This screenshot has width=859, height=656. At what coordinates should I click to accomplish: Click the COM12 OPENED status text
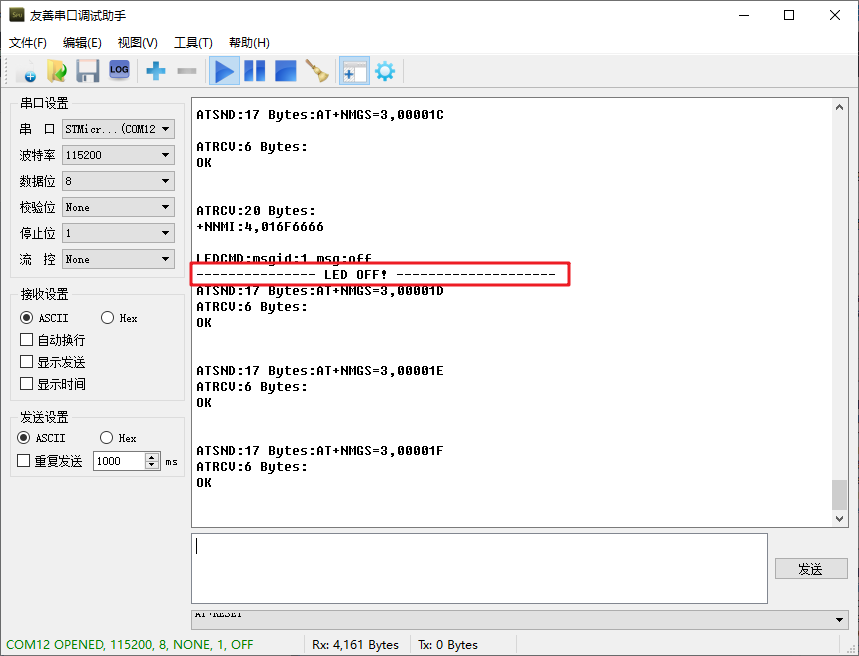[x=130, y=644]
